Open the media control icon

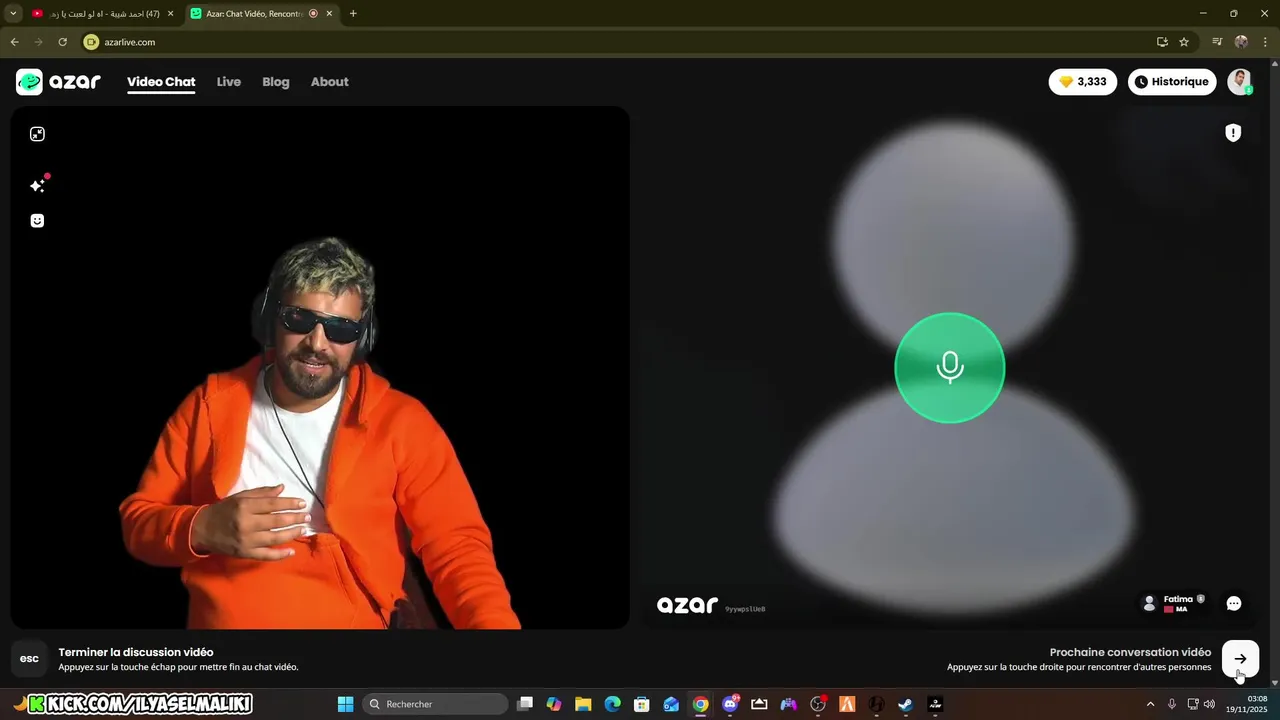pyautogui.click(x=1217, y=42)
